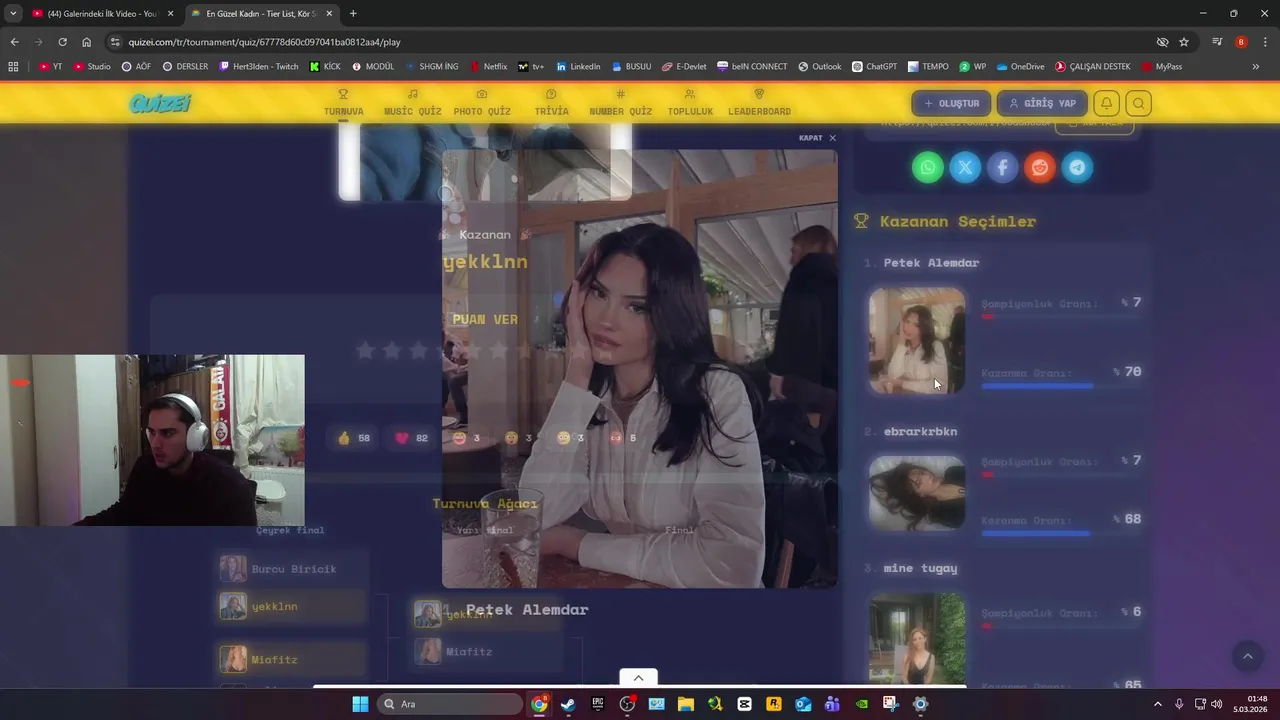Reload the browser page
The image size is (1280, 720).
(62, 42)
